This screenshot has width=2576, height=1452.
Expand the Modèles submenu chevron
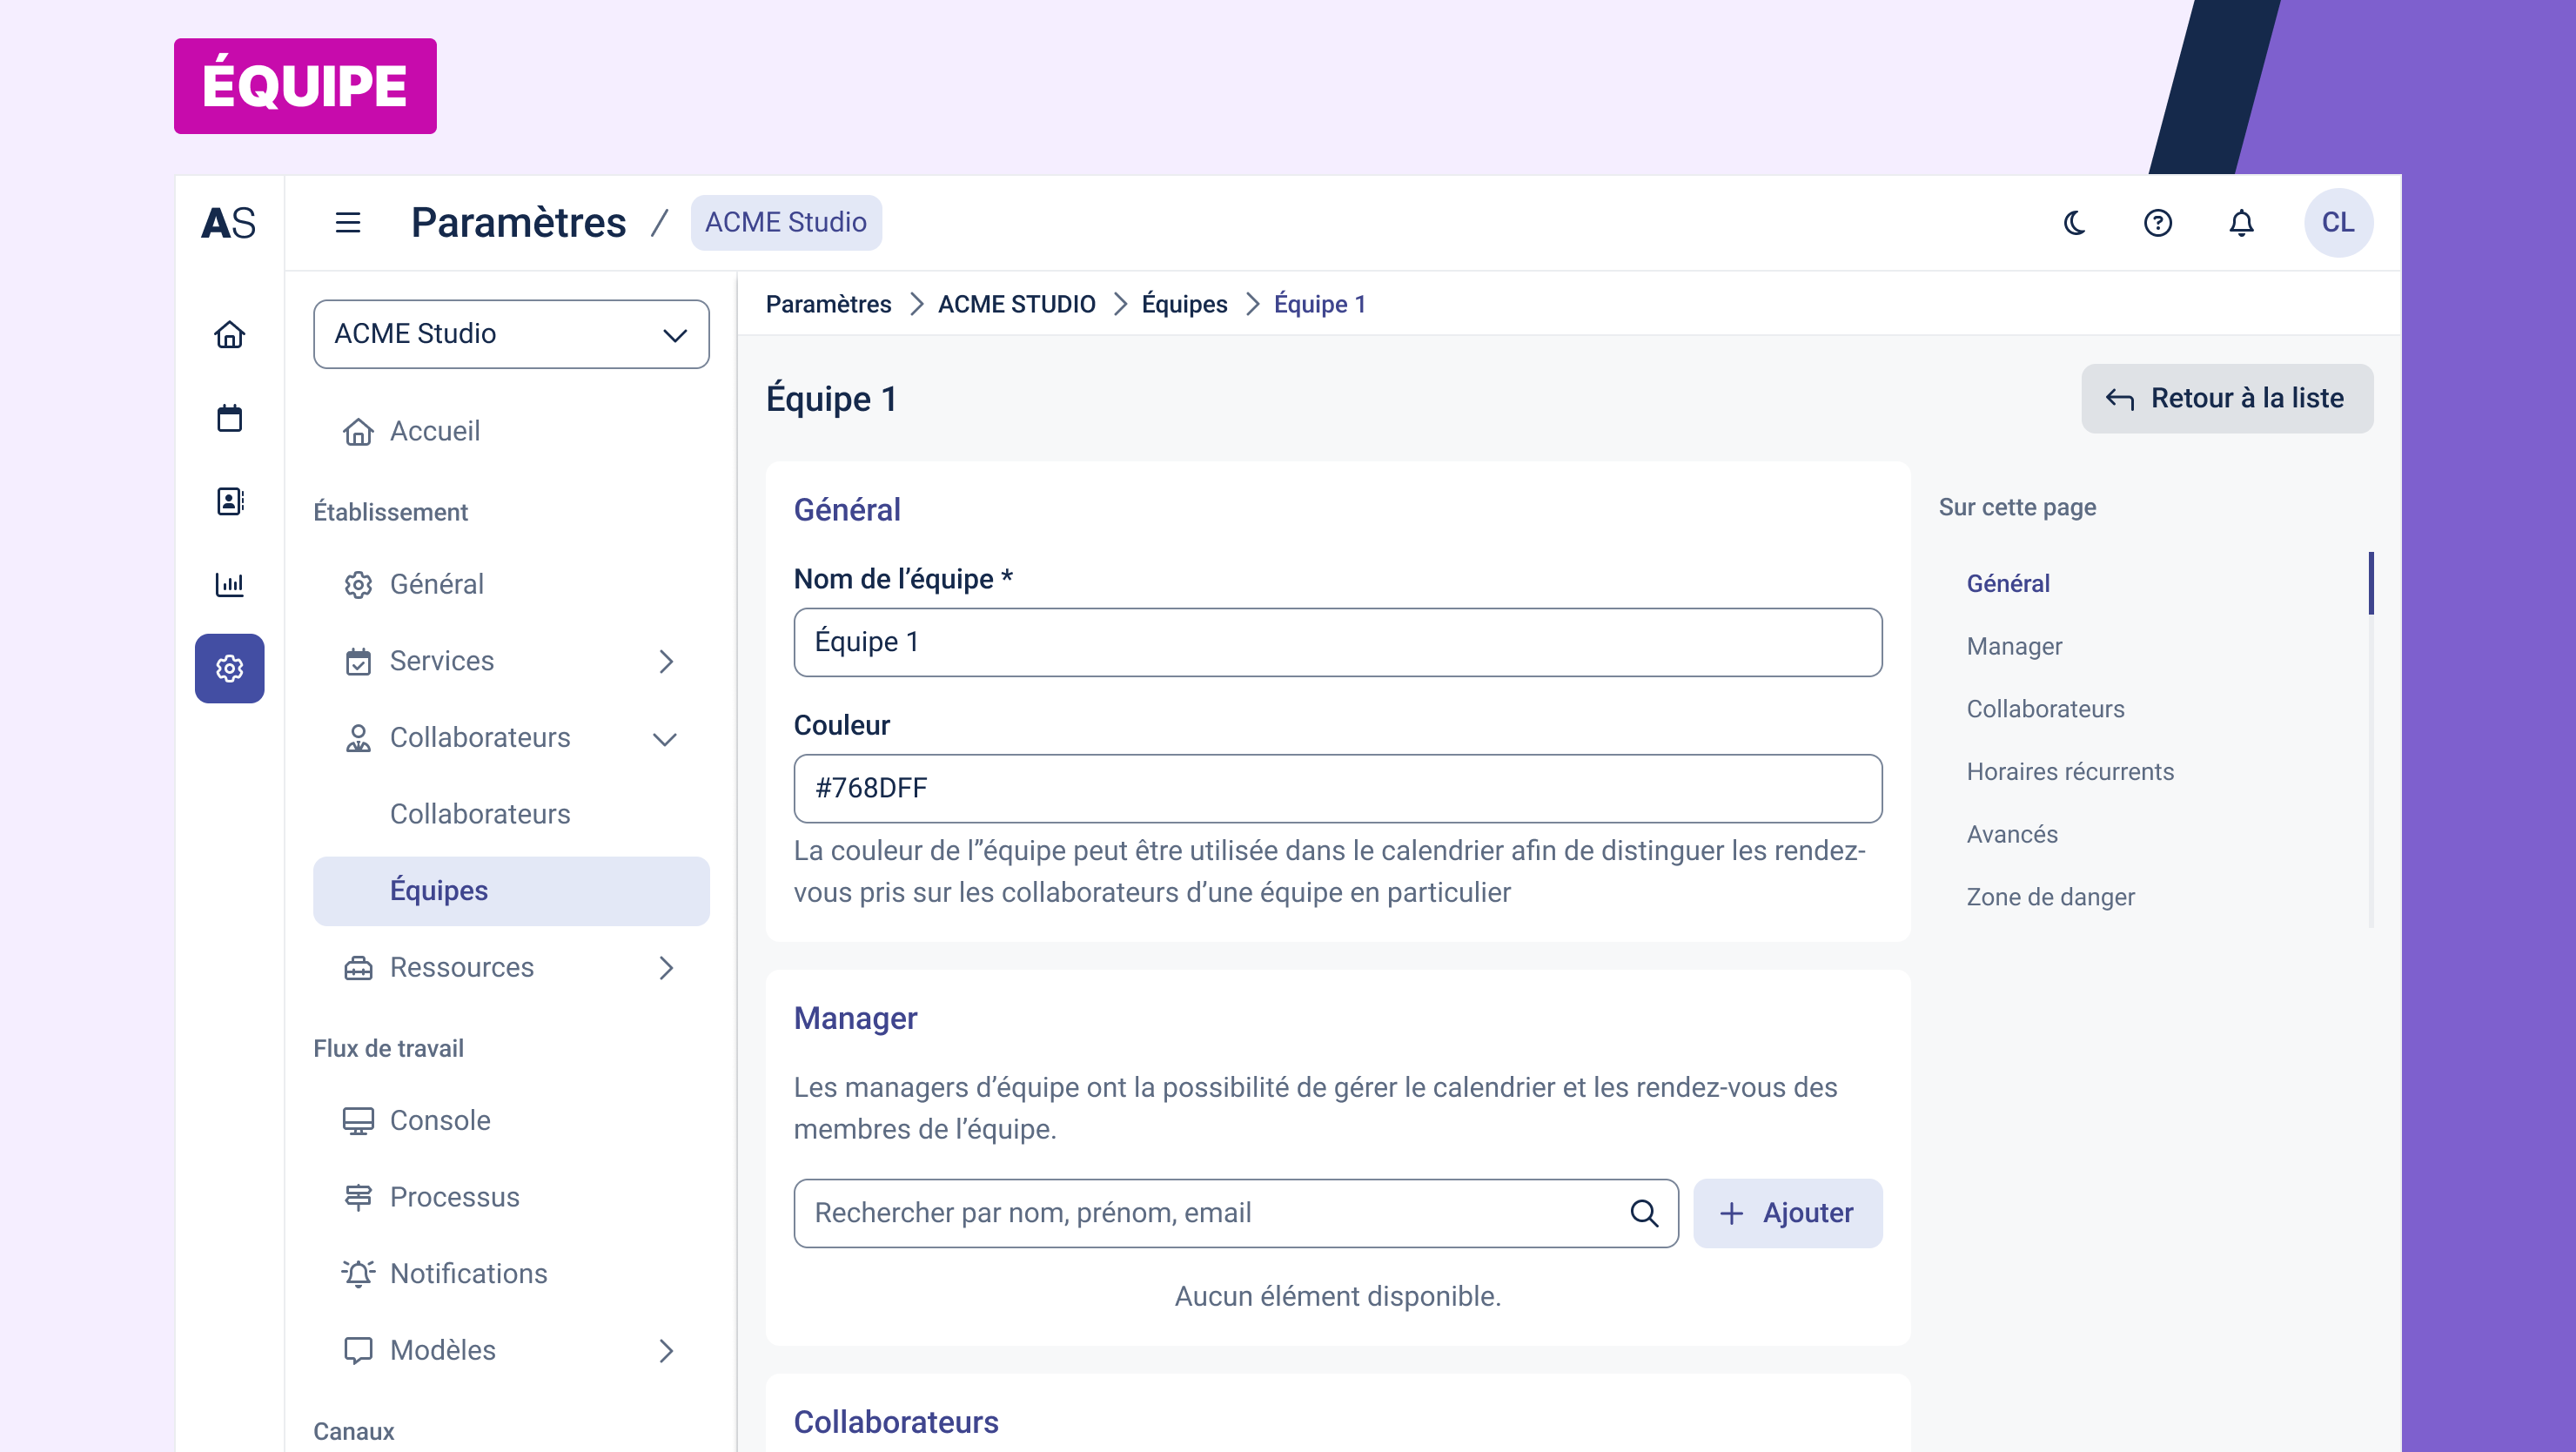[666, 1350]
